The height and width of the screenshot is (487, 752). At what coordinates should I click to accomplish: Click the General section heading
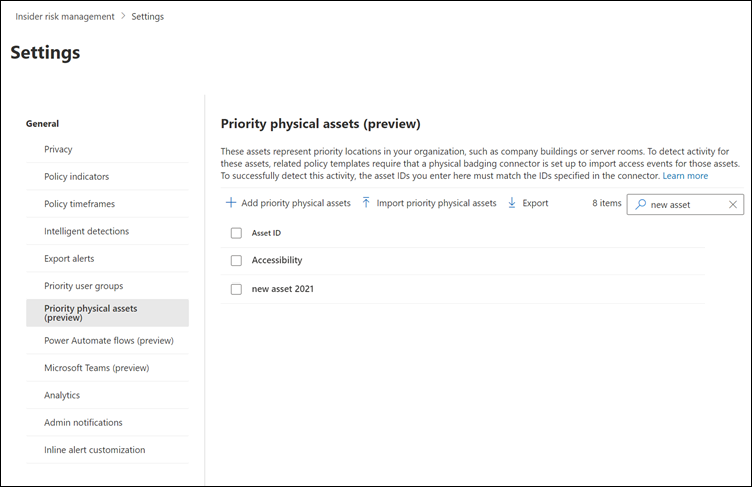click(42, 123)
